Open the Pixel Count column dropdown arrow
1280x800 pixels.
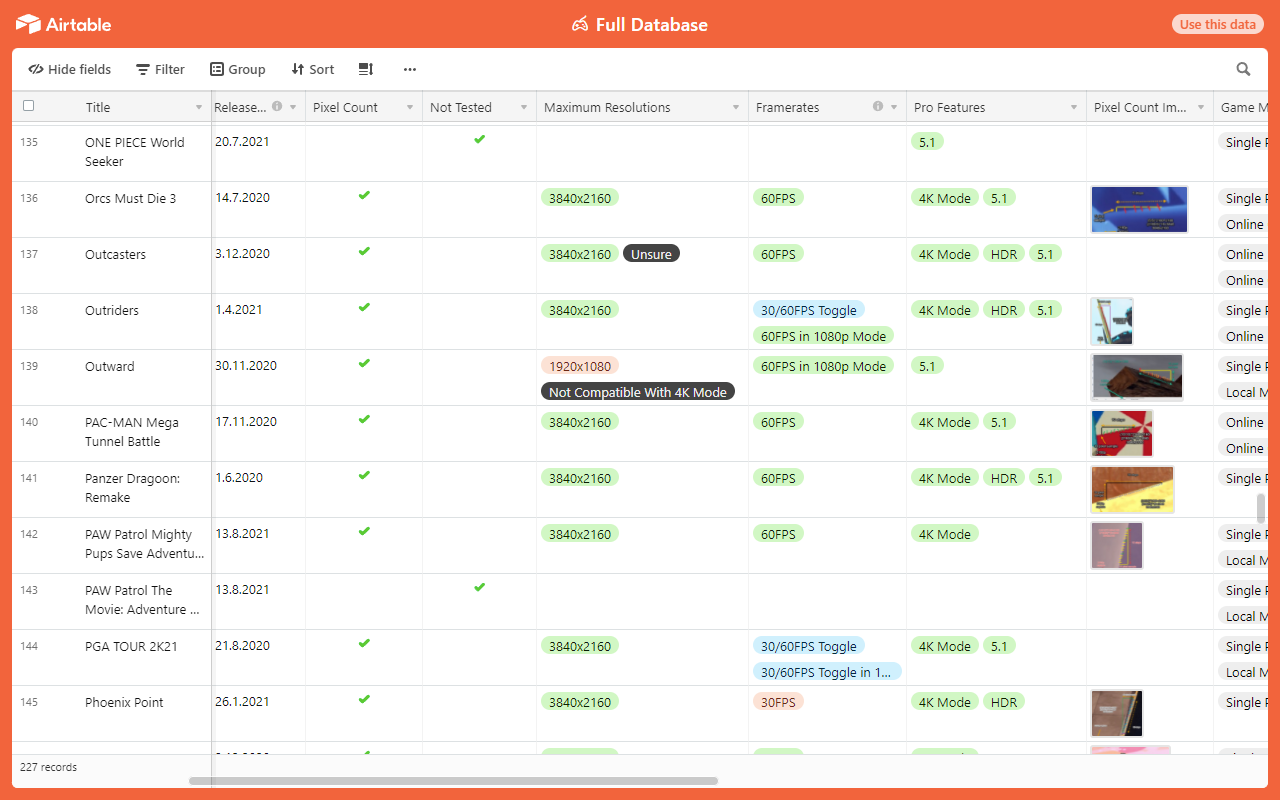pos(410,107)
